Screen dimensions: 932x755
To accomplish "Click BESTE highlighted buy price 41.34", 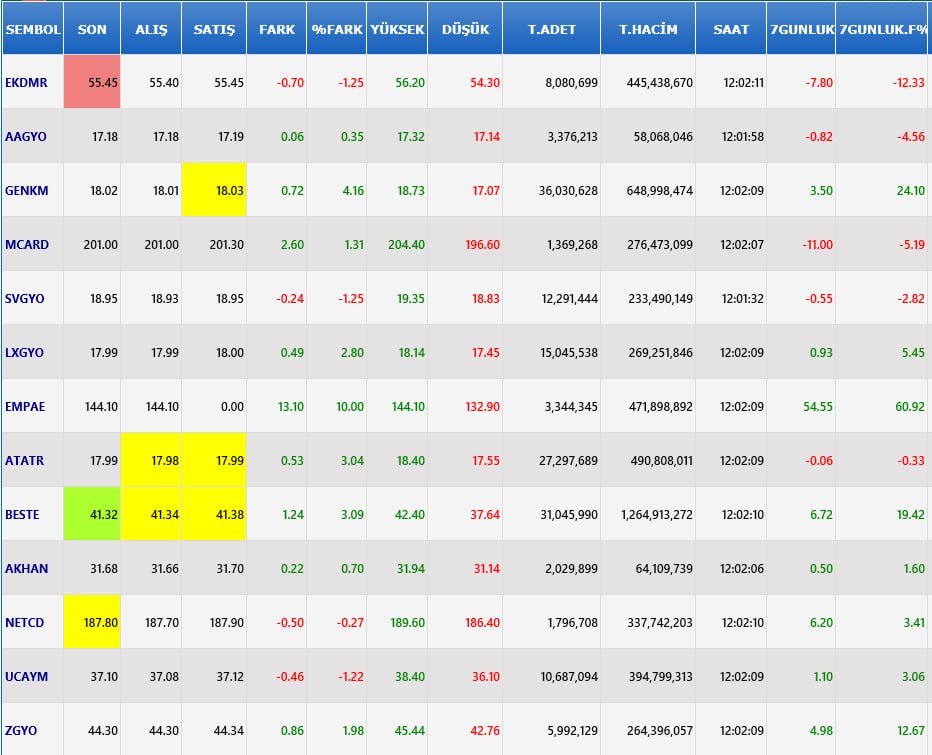I will pos(151,514).
